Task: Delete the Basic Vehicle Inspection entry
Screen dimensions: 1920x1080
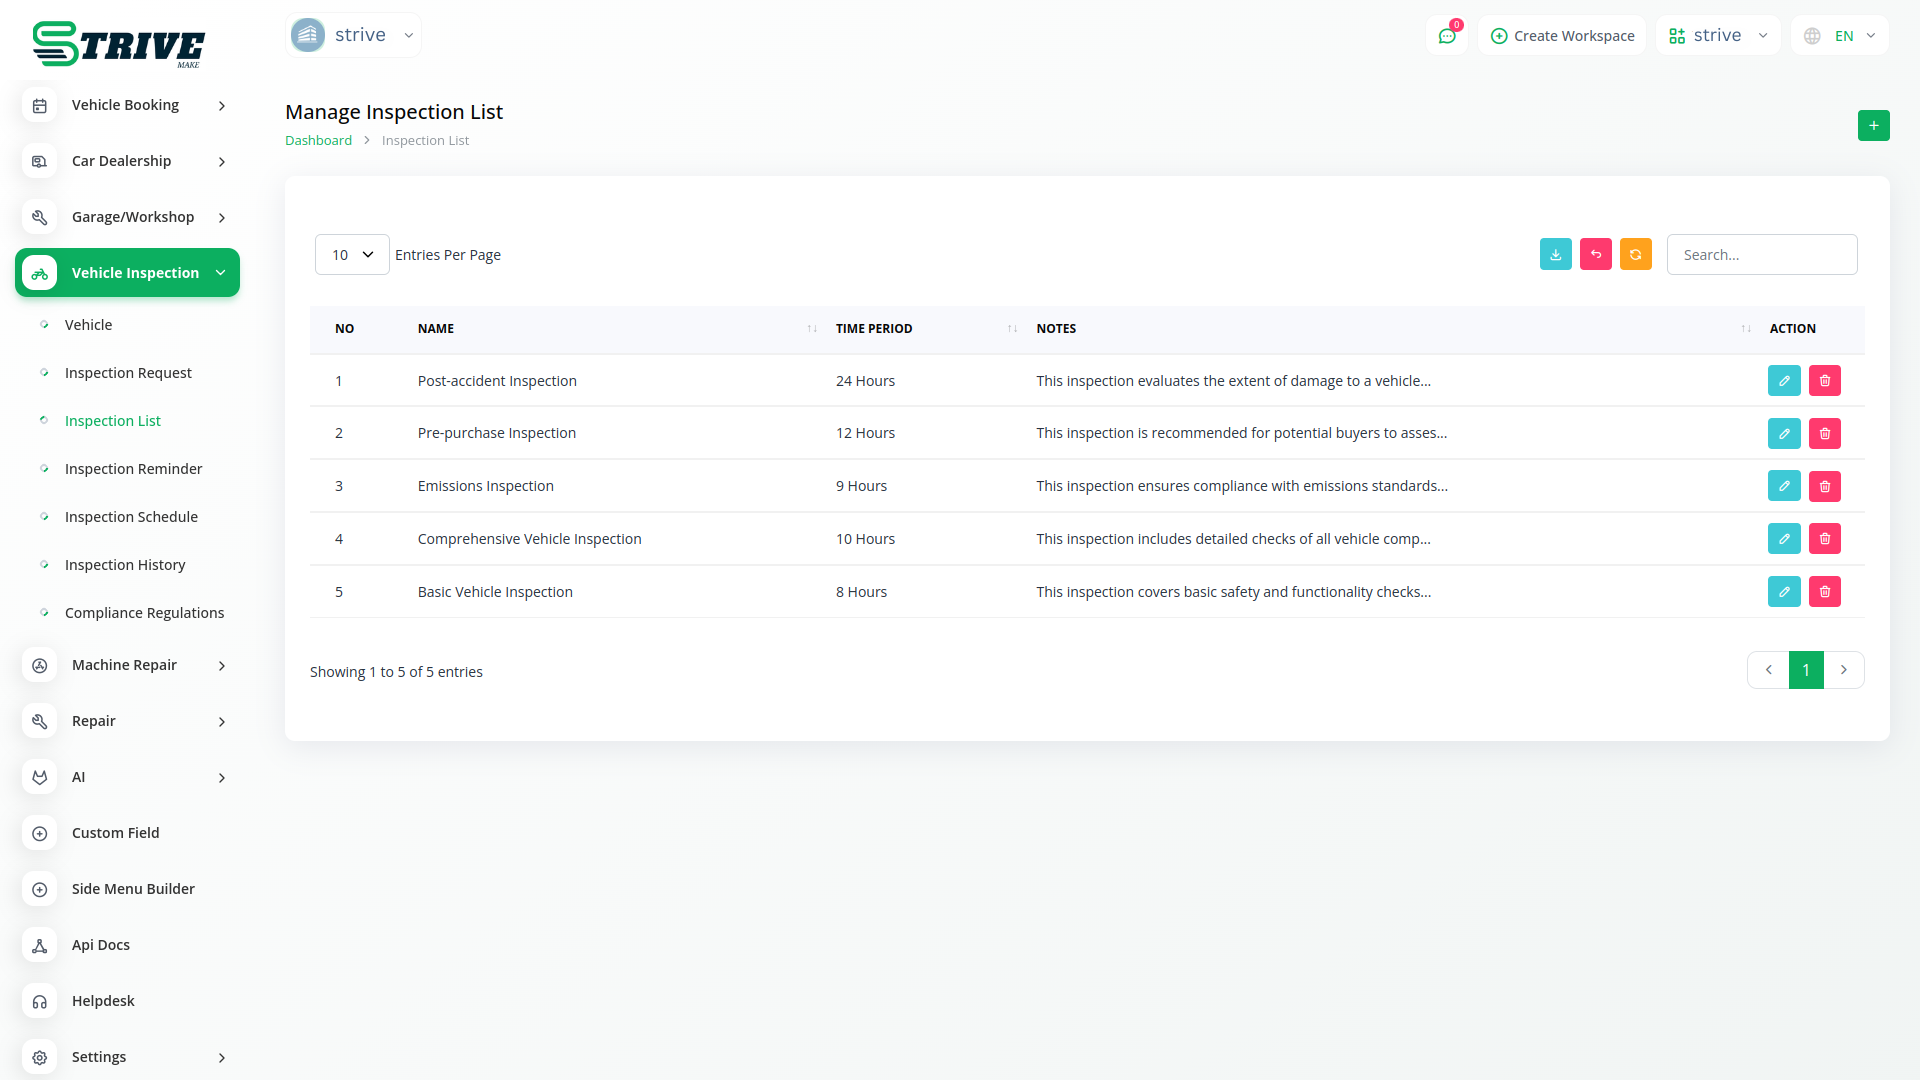Action: tap(1824, 592)
